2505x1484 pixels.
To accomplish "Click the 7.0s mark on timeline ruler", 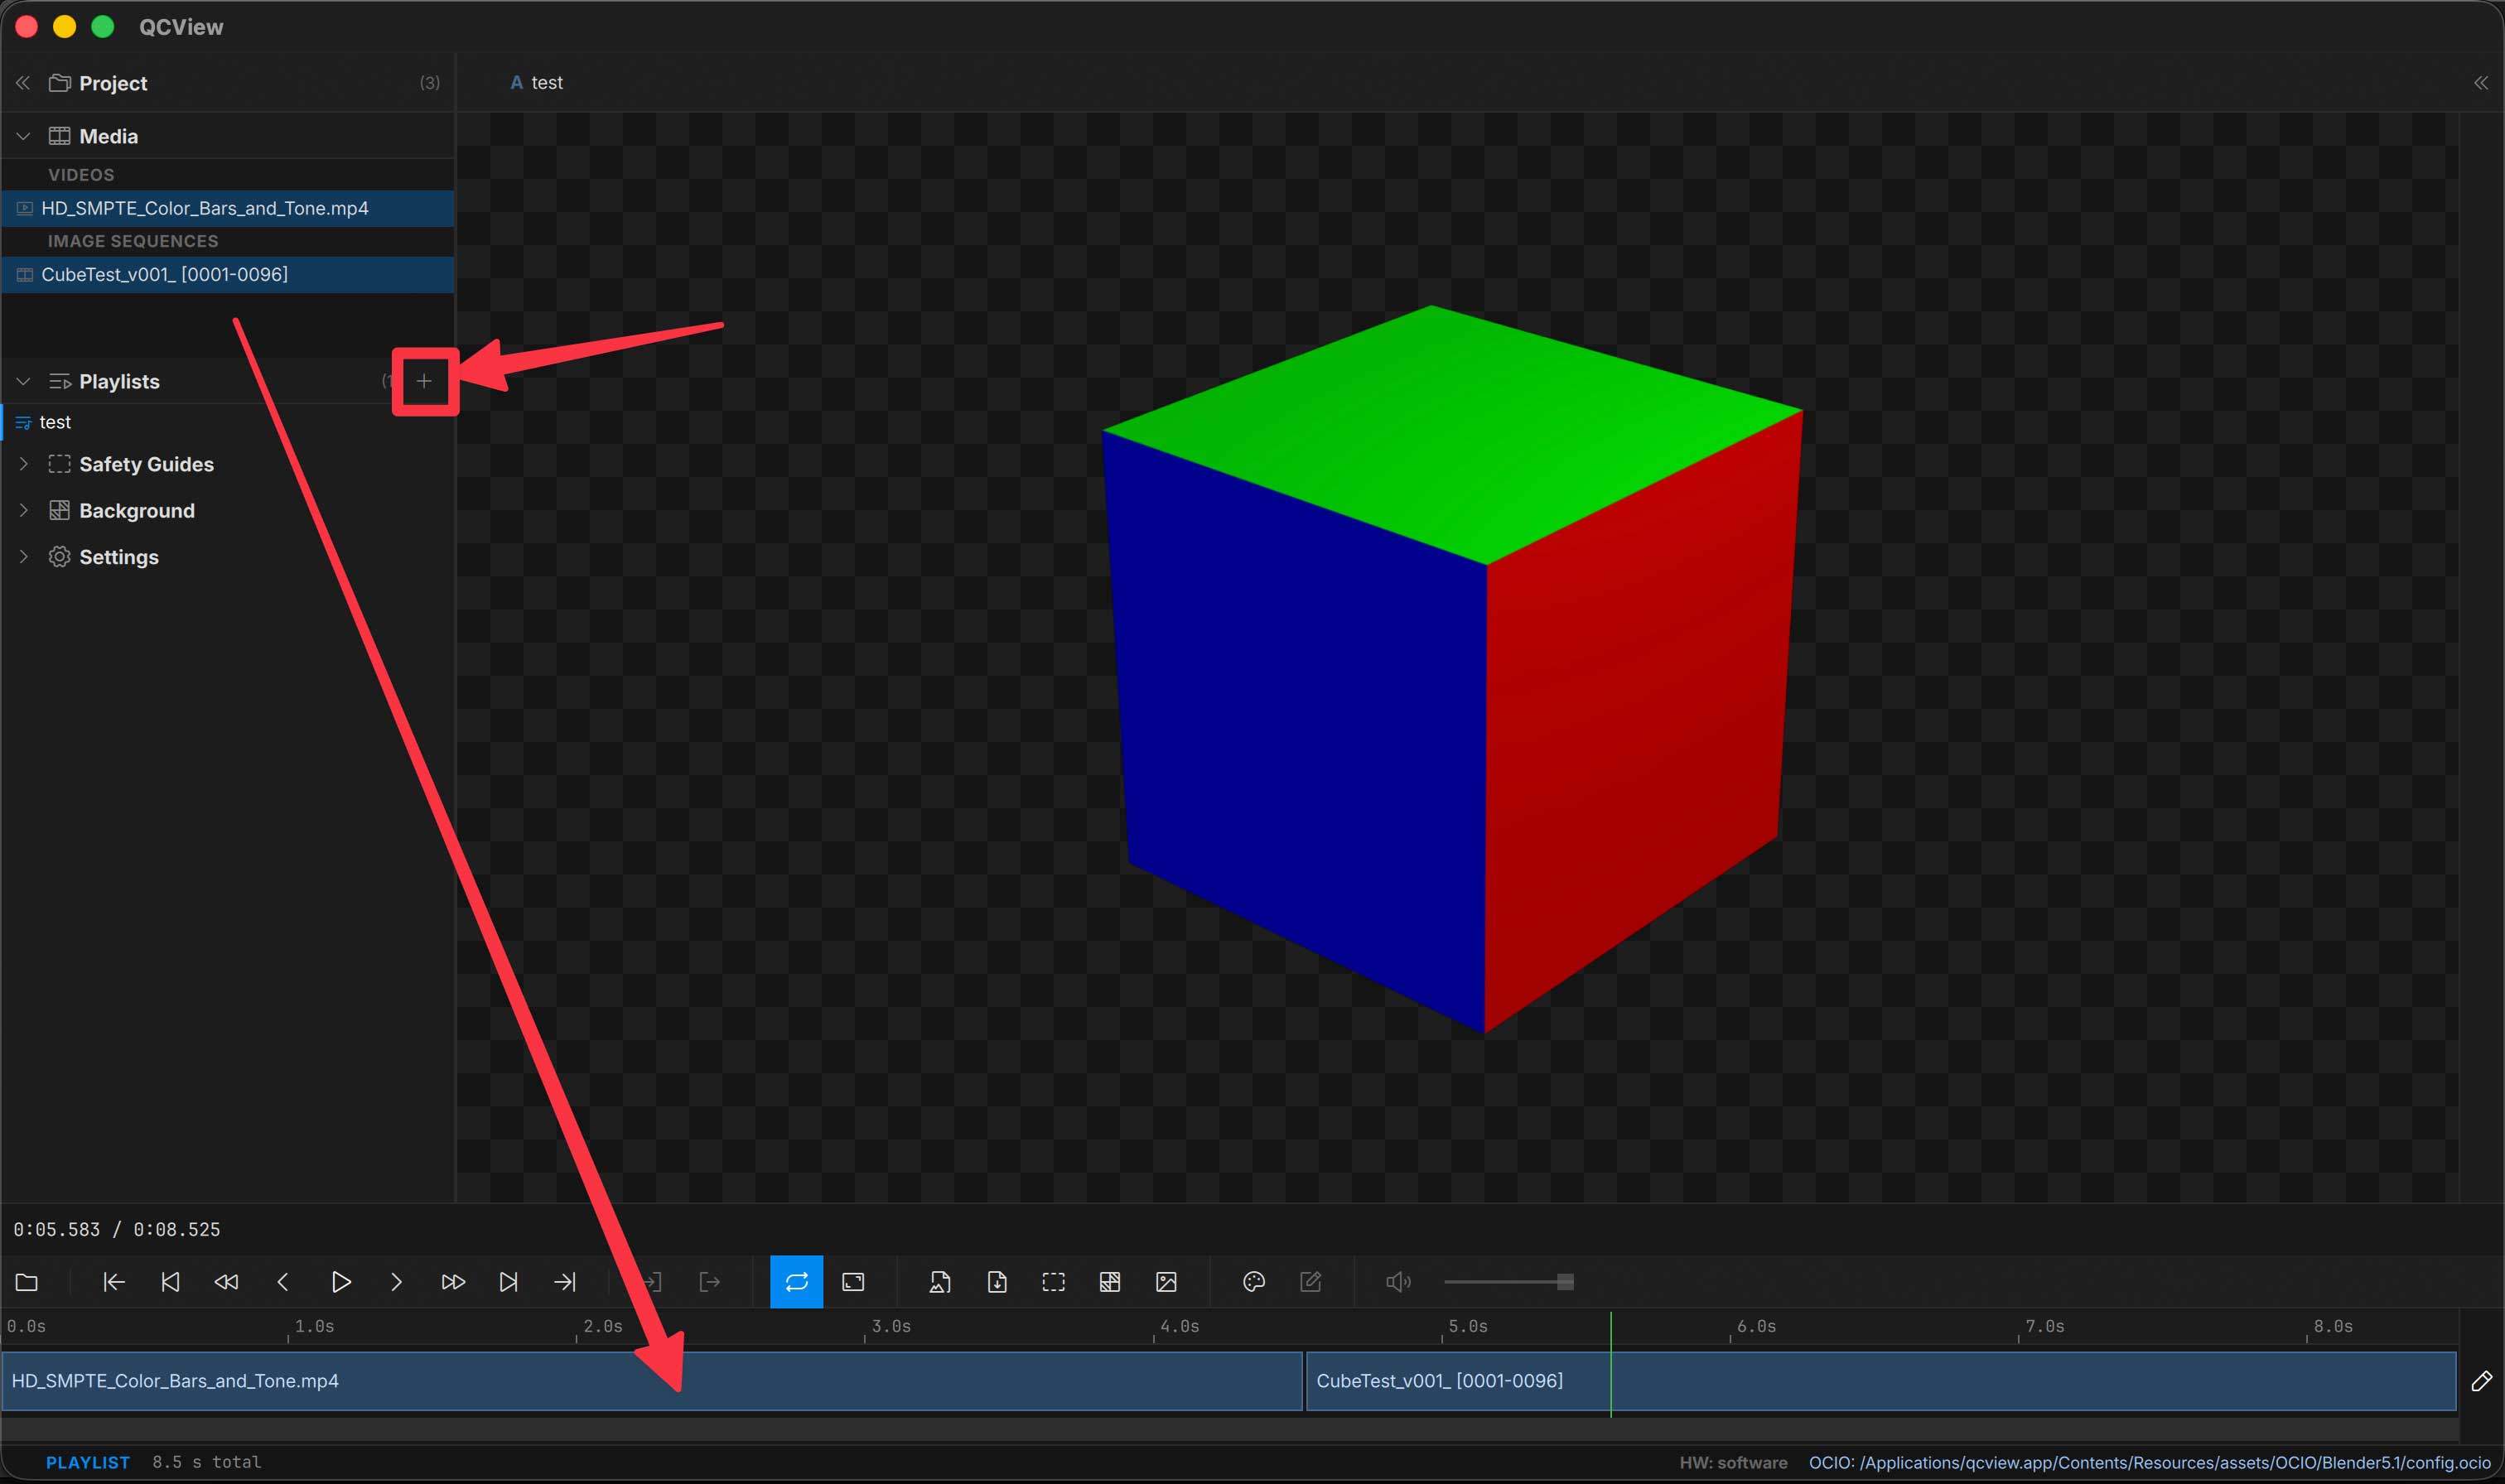I will pyautogui.click(x=2044, y=1327).
